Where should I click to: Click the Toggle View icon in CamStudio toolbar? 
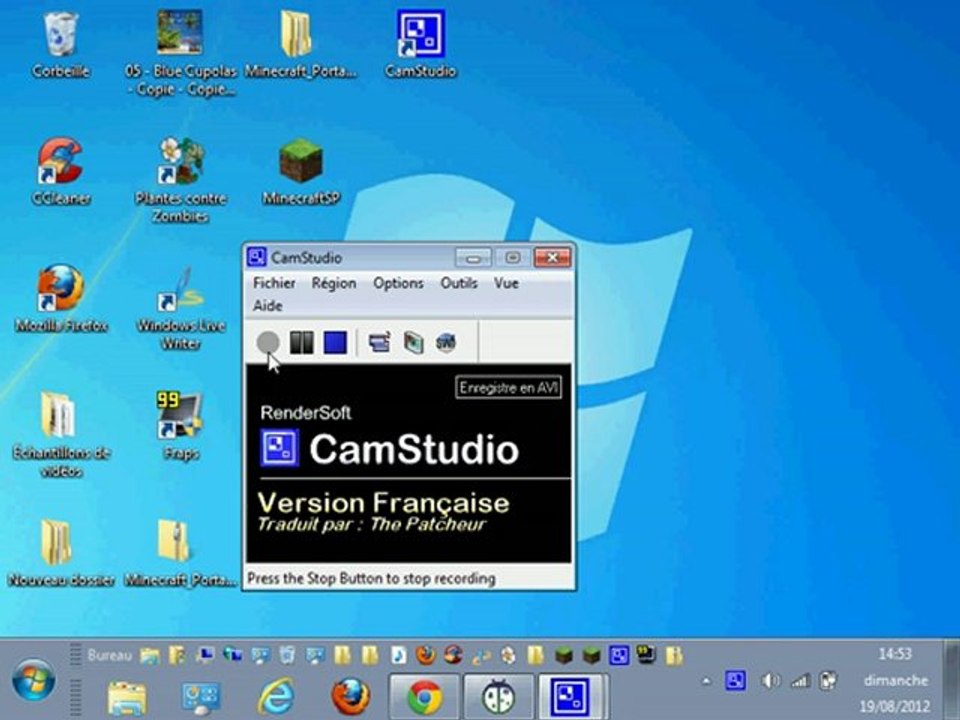[x=380, y=342]
